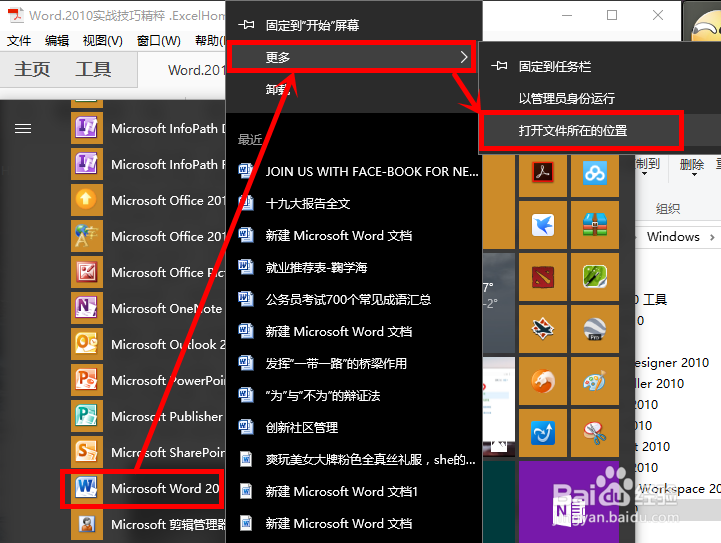Open the blue curved arrow tile
721x543 pixels.
pyautogui.click(x=543, y=433)
